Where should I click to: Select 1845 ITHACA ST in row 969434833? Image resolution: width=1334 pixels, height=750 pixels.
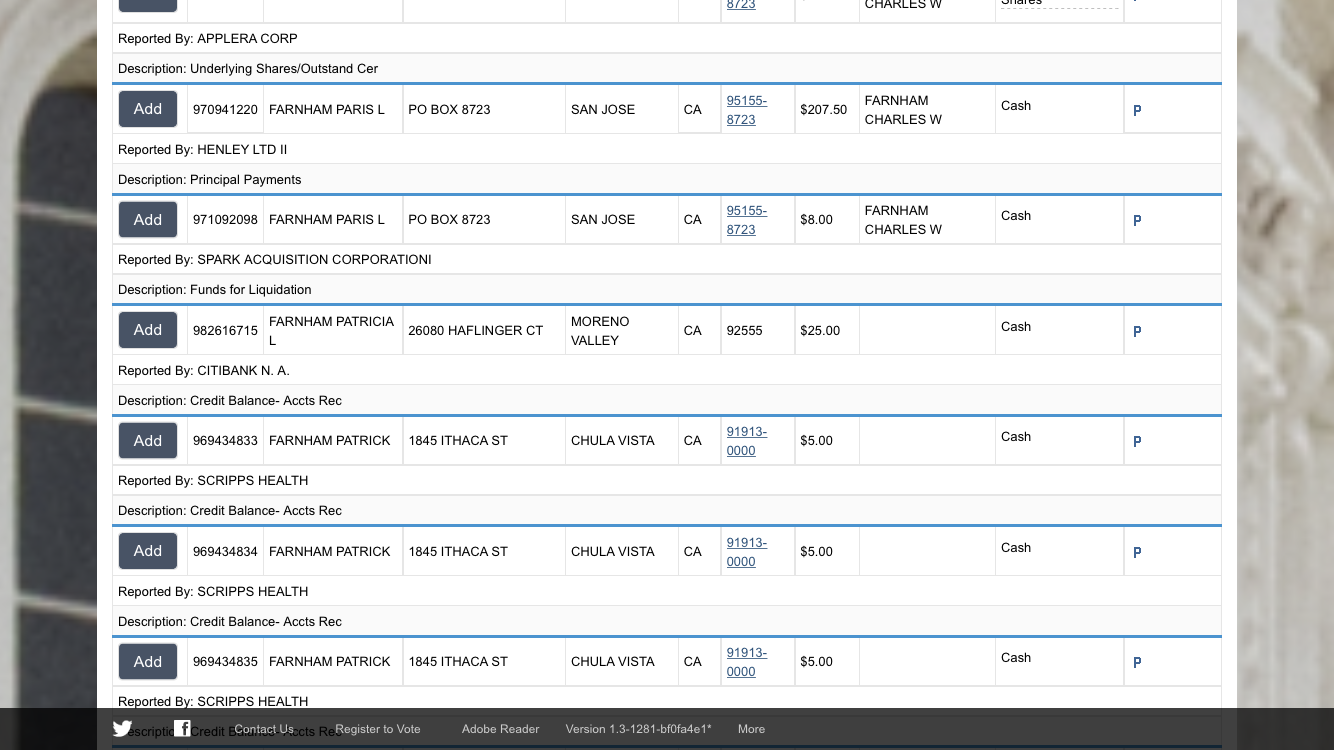[458, 441]
